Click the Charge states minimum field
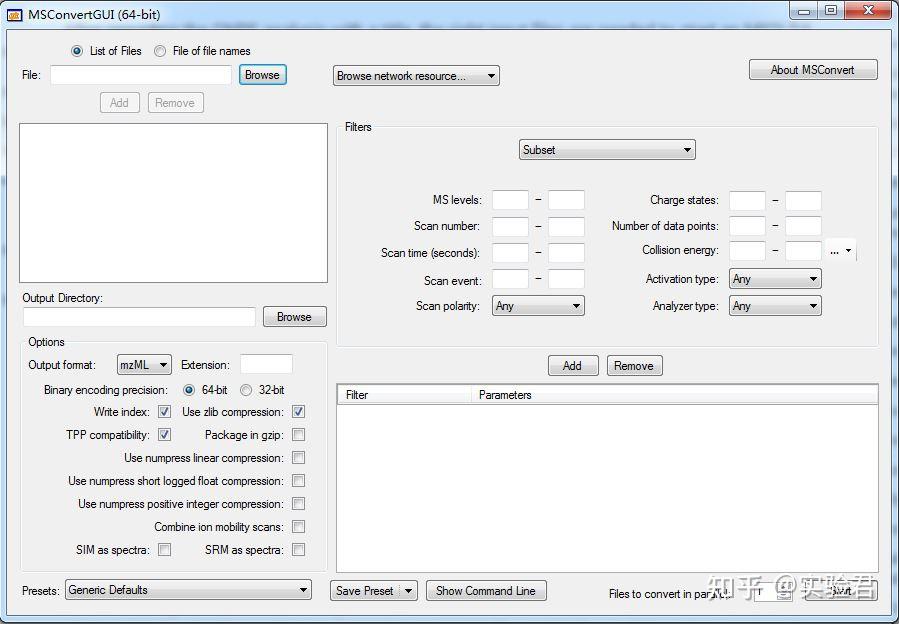Image resolution: width=899 pixels, height=624 pixels. (x=747, y=201)
